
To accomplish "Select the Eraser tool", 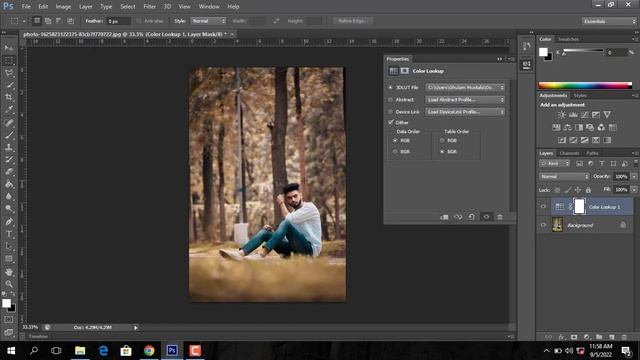I will 9,172.
